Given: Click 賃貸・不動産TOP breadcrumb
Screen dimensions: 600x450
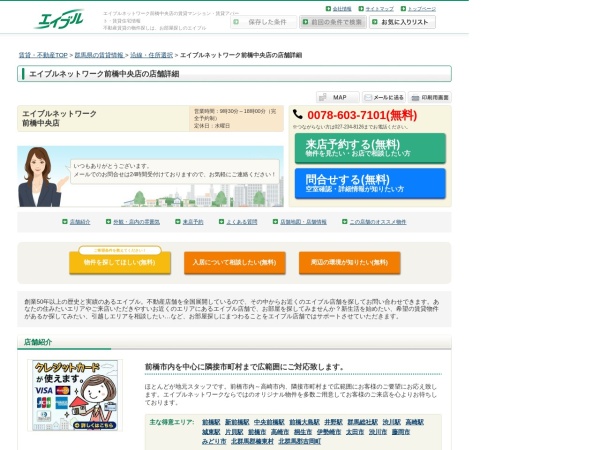Looking at the screenshot, I should (43, 55).
